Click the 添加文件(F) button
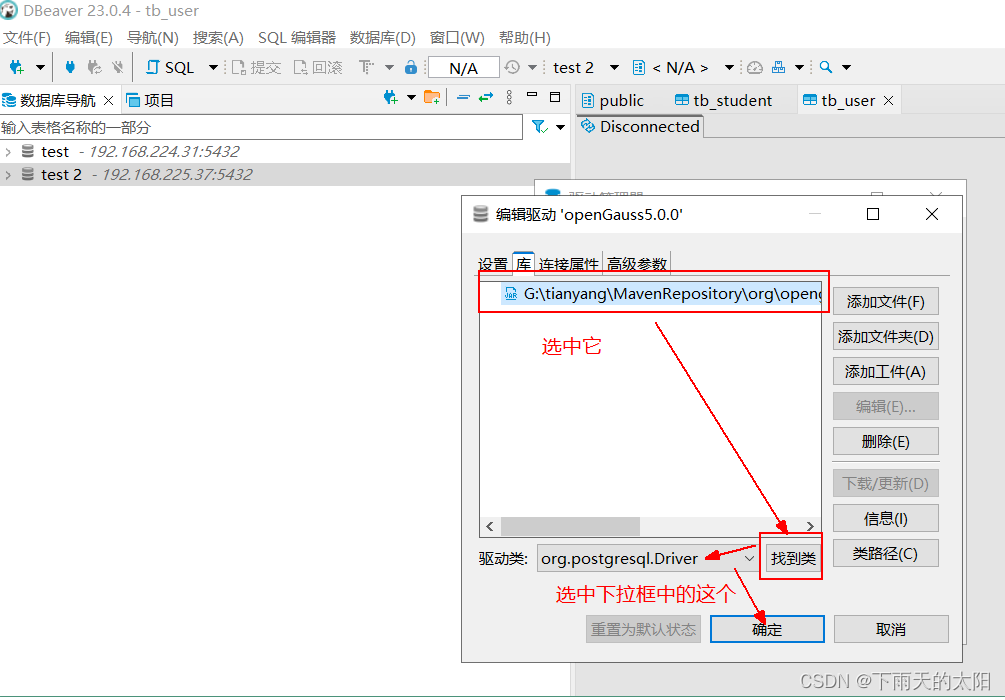Screen dimensions: 1005x700 [886, 301]
